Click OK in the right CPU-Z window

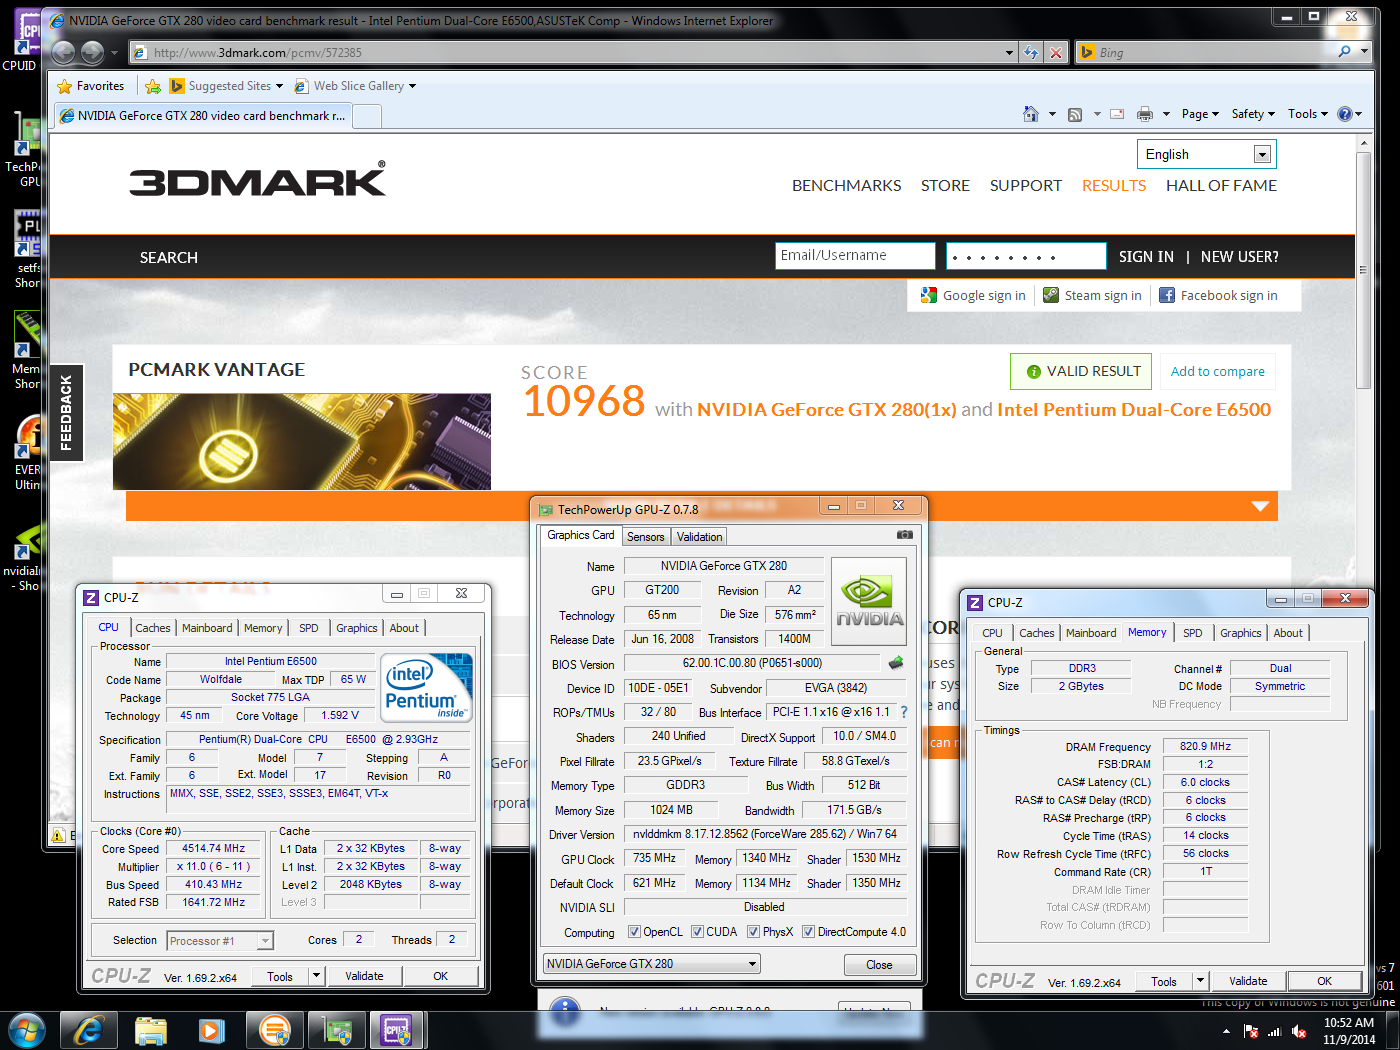point(1324,981)
